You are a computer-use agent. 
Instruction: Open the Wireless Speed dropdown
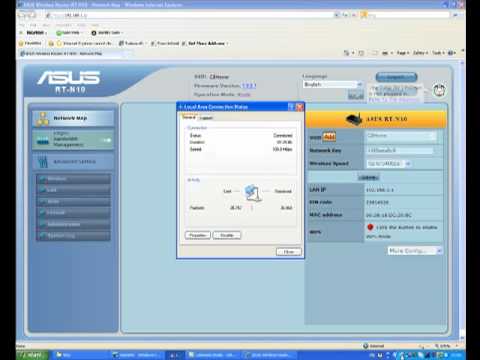tap(389, 164)
